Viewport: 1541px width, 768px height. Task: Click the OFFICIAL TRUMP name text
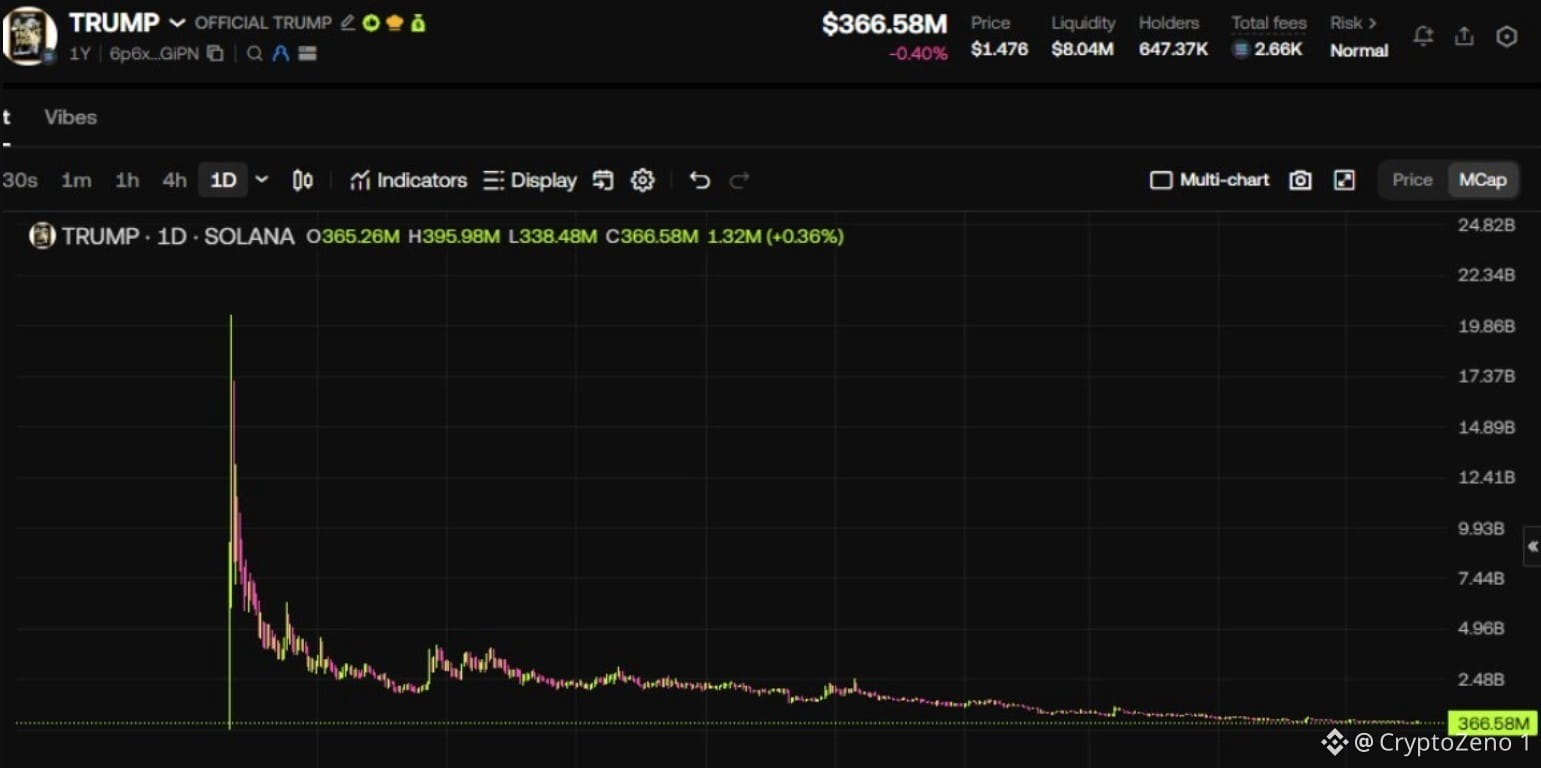point(263,23)
